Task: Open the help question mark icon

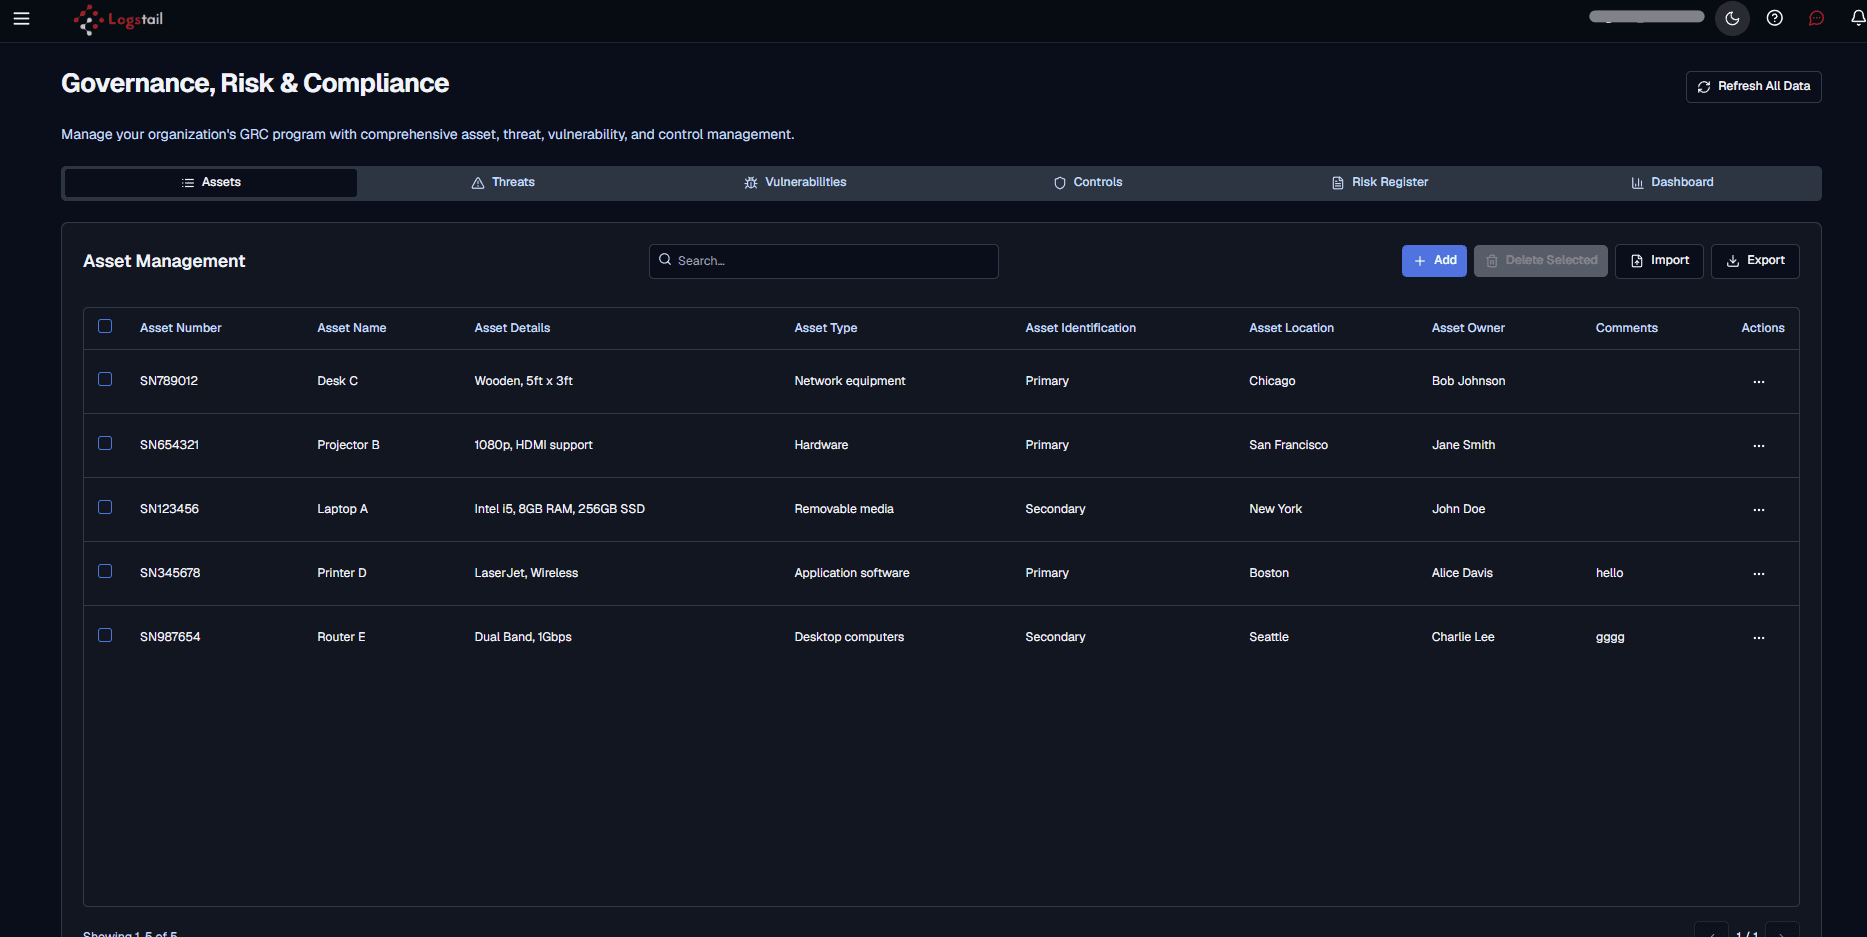Action: (x=1774, y=18)
